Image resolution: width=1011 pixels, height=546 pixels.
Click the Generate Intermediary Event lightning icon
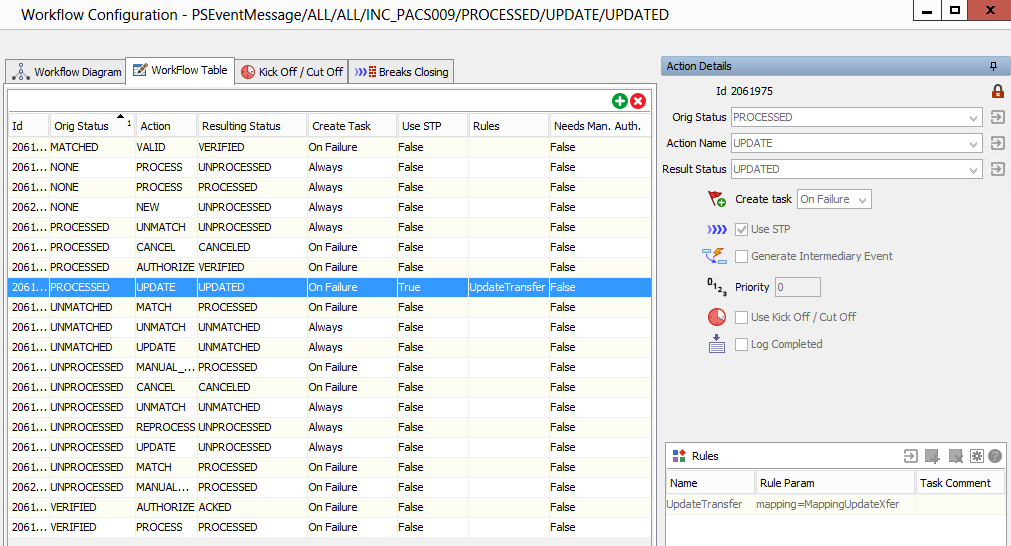pos(714,256)
